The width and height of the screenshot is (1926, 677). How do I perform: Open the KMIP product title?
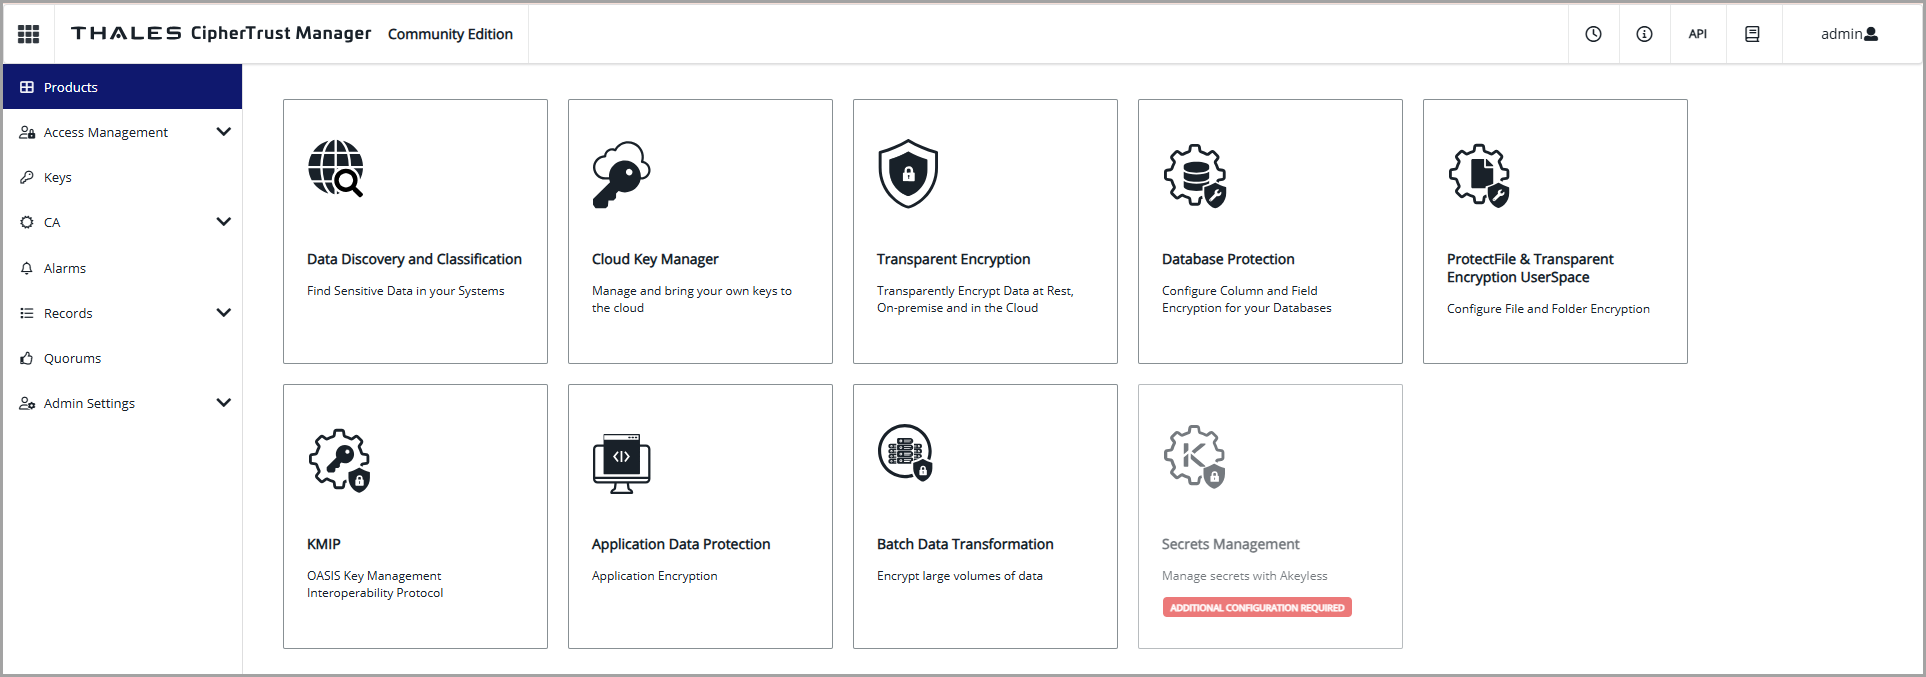[324, 544]
